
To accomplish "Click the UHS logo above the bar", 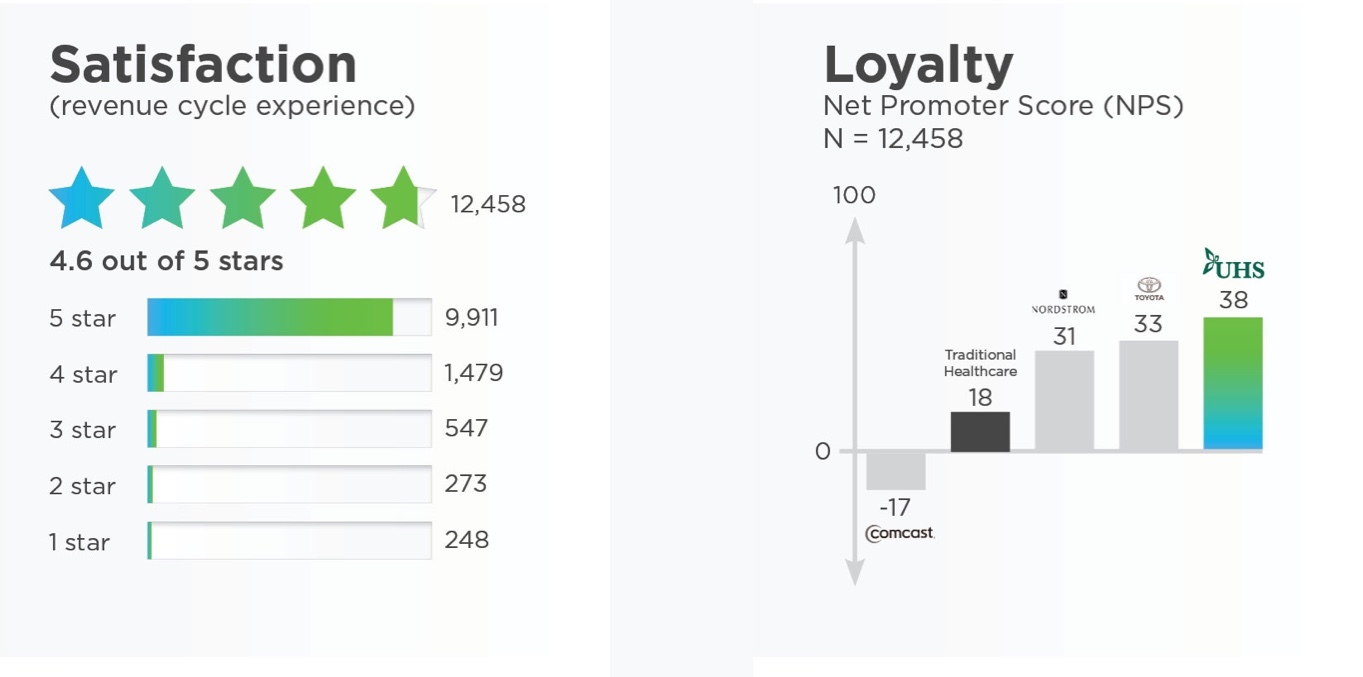I will [x=1233, y=265].
